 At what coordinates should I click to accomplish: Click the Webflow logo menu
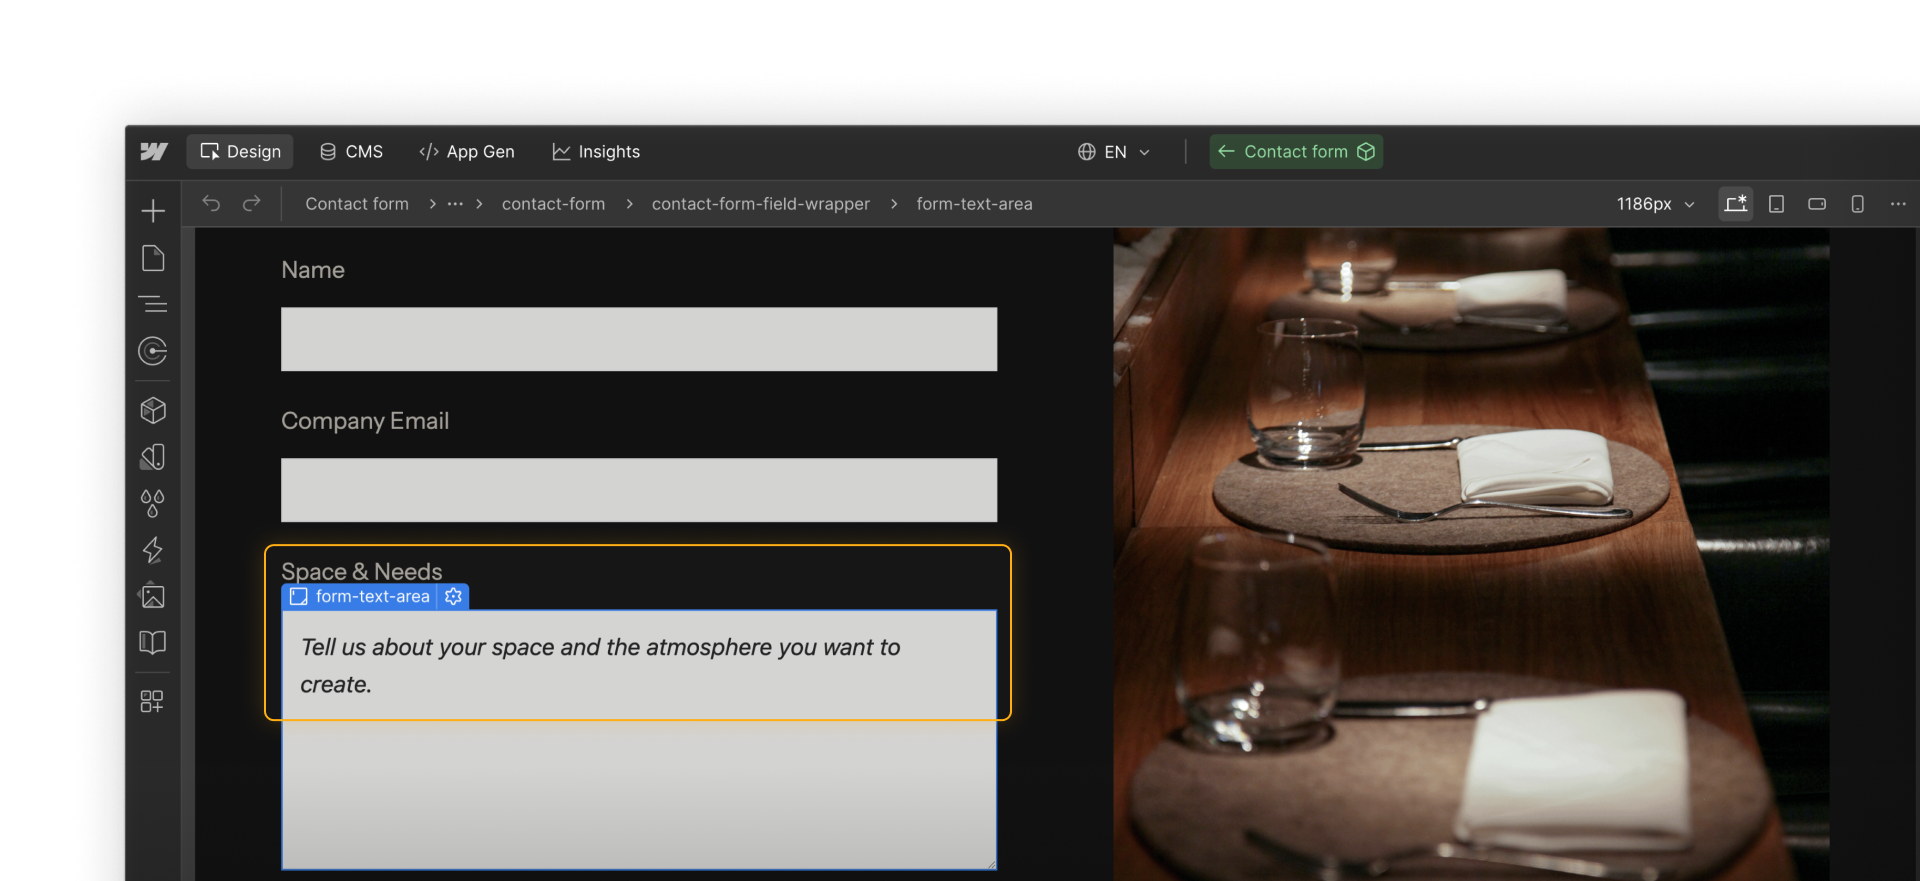pos(154,151)
